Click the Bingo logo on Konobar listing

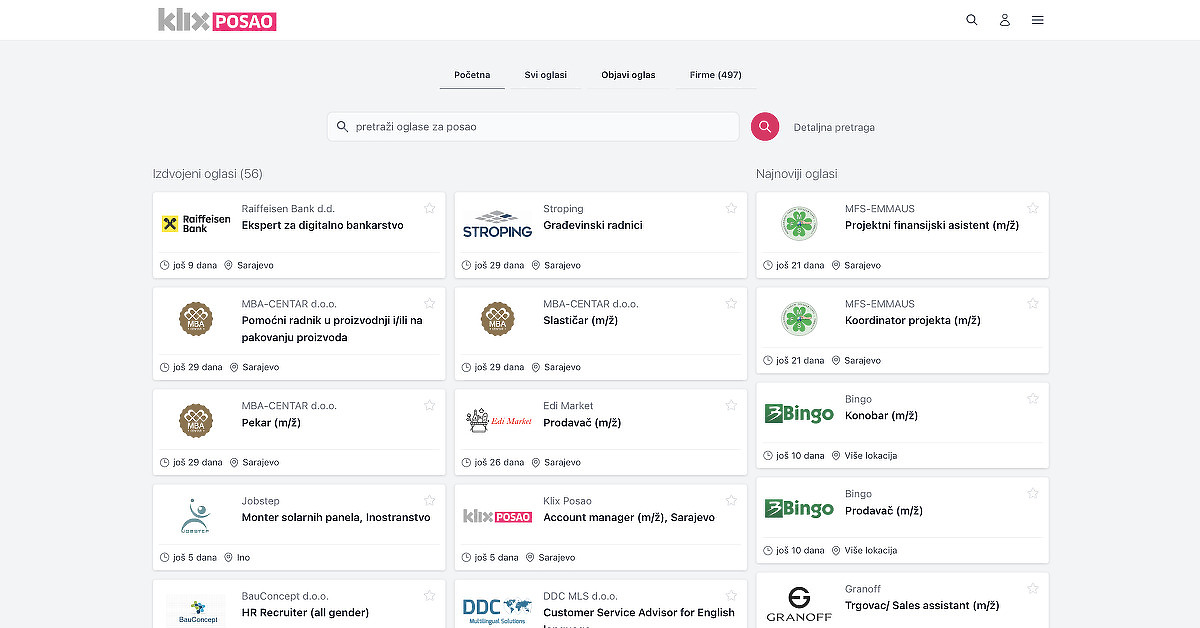pos(799,414)
